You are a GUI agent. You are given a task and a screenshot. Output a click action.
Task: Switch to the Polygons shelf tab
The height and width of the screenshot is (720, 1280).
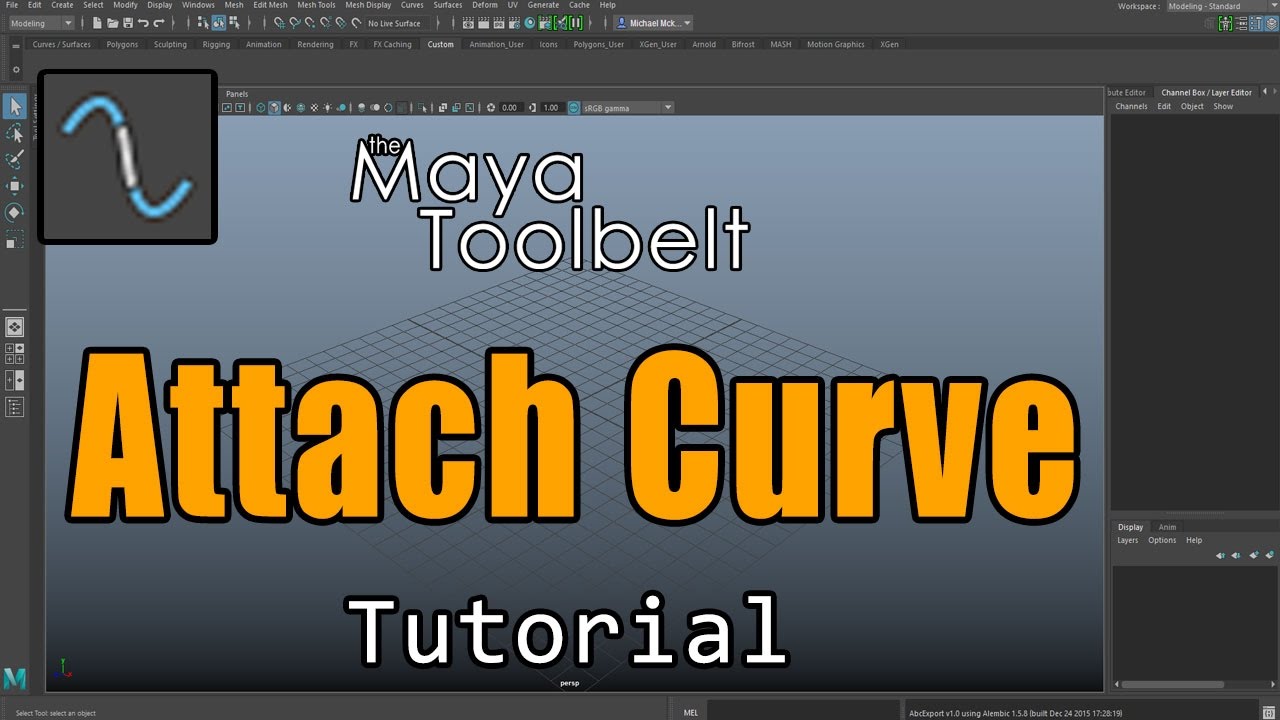(x=122, y=44)
